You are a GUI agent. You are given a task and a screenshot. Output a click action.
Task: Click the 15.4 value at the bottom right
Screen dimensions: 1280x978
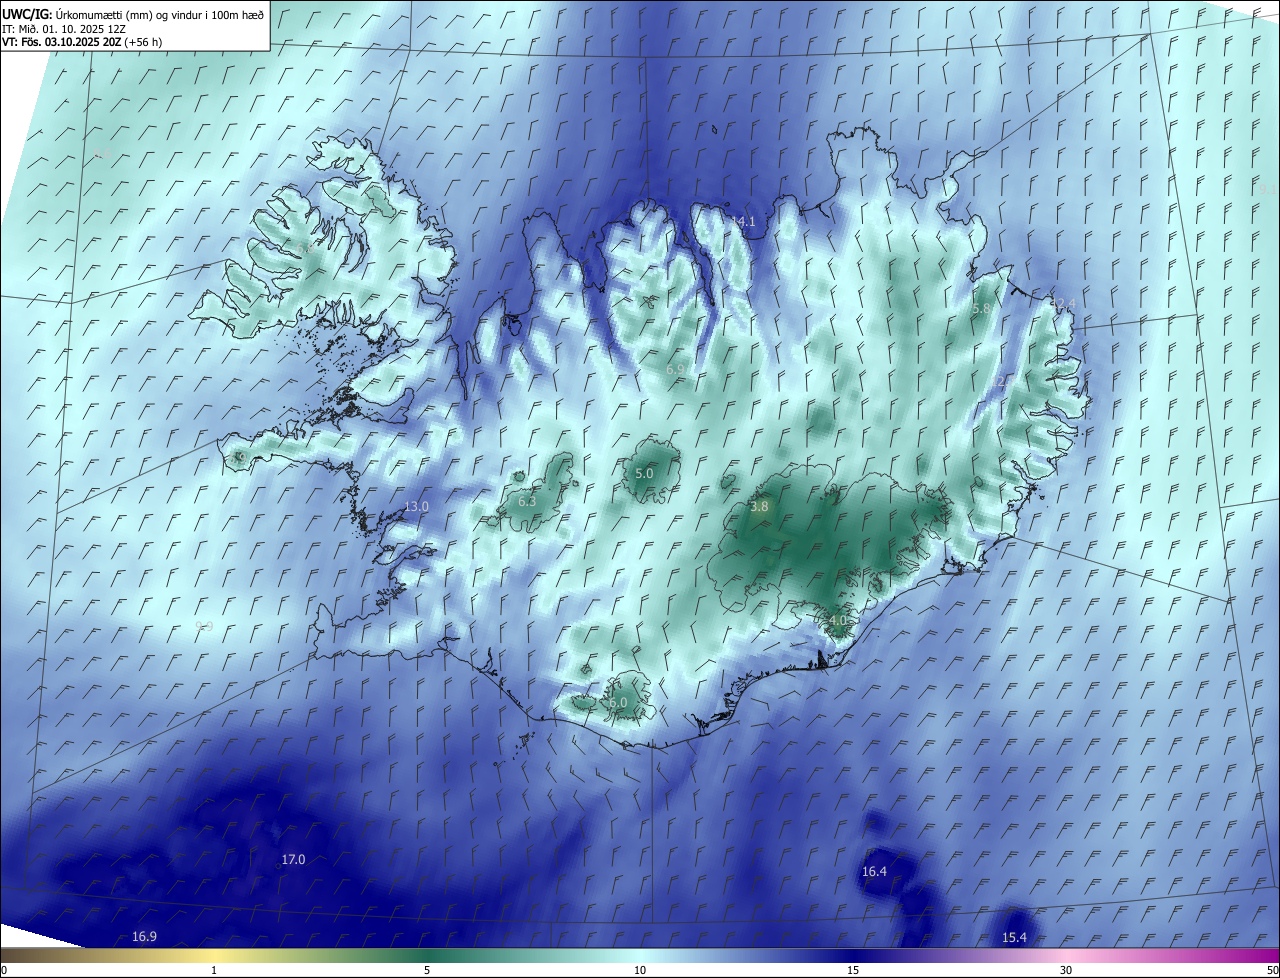pos(1014,937)
